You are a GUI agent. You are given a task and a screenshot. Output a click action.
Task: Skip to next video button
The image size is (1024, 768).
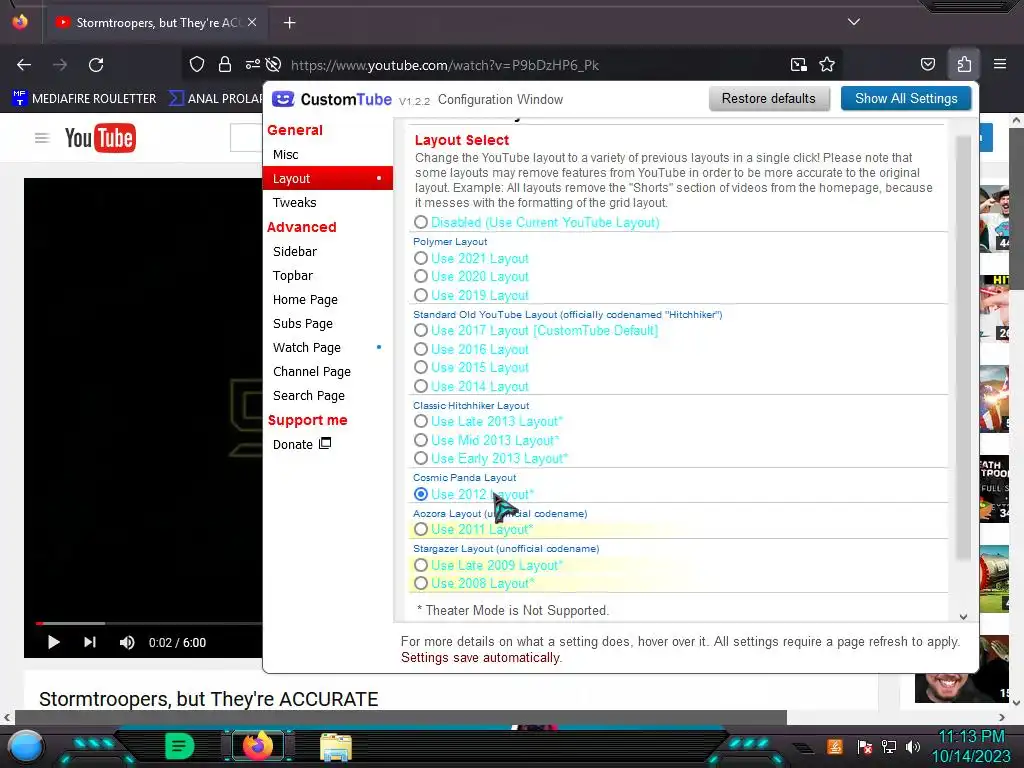point(90,643)
